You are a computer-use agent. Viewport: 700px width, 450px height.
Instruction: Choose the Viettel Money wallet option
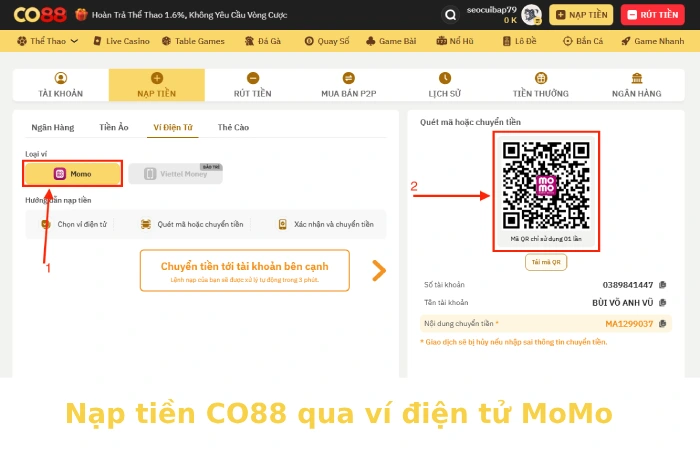175,174
